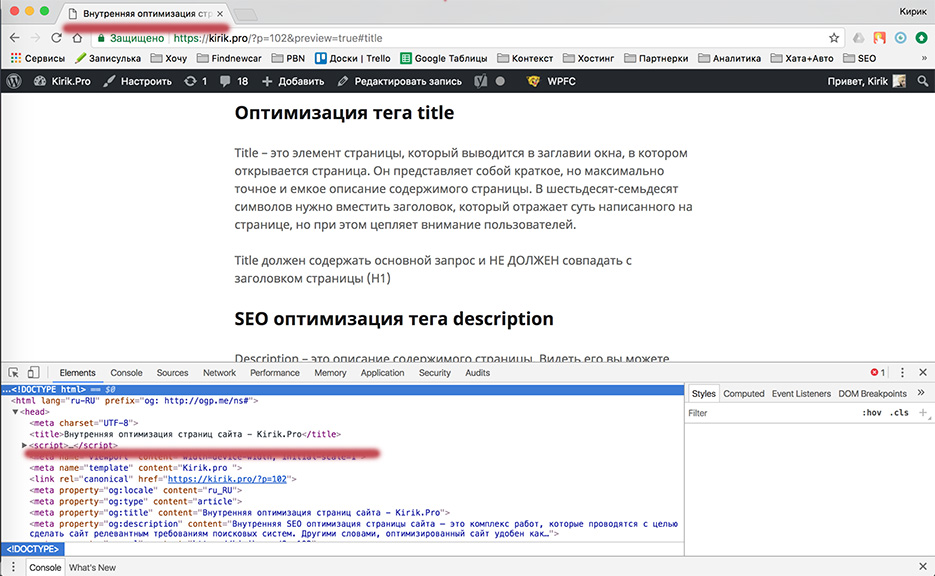
Task: Switch to the Computed sidebar tab
Action: pos(744,394)
